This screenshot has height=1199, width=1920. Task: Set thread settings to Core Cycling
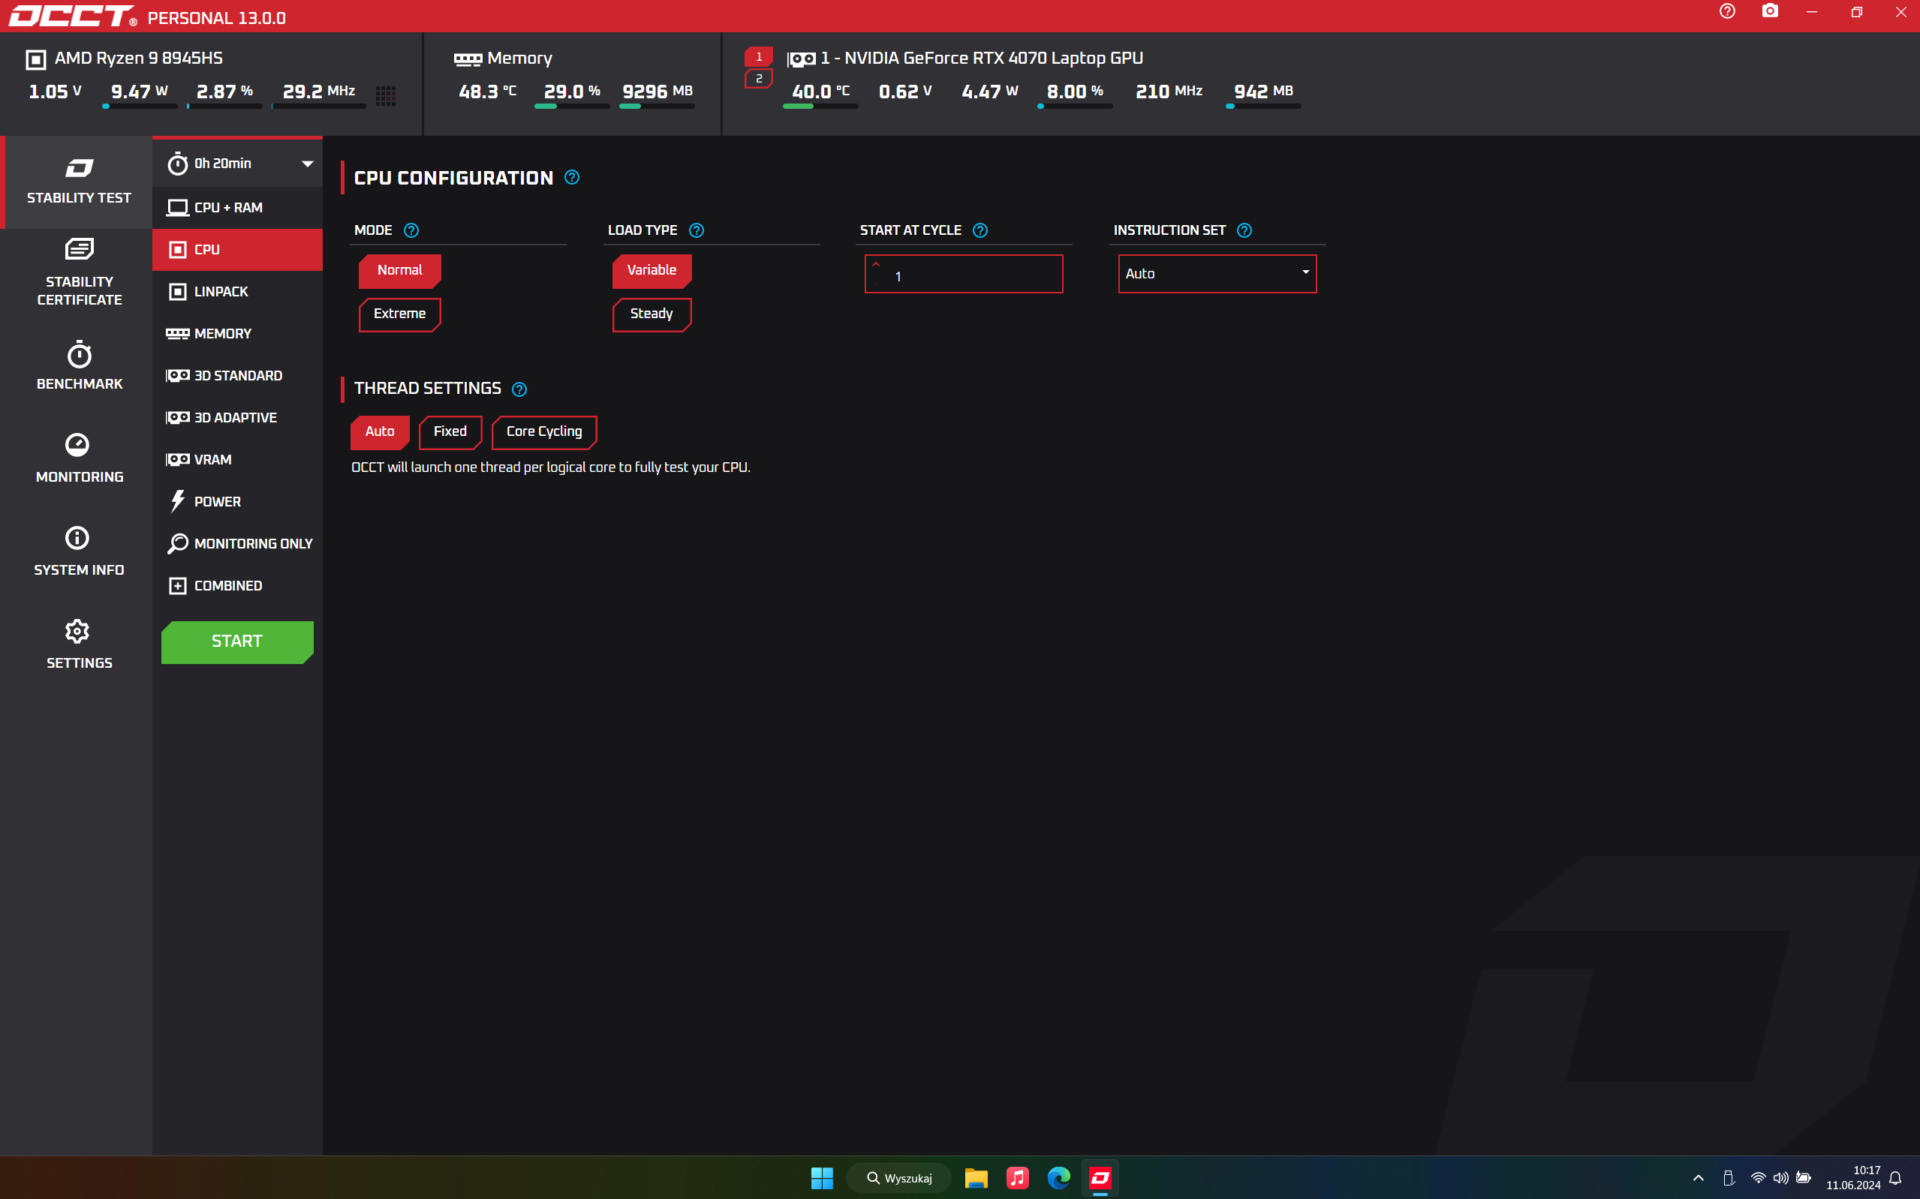pos(544,432)
